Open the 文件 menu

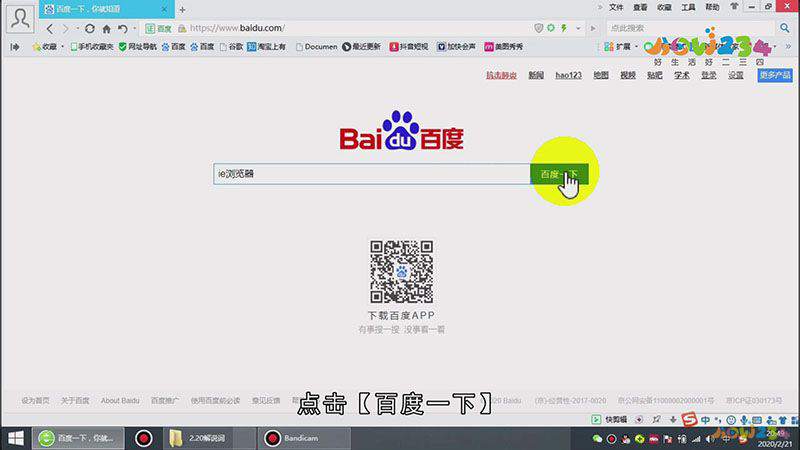(616, 7)
